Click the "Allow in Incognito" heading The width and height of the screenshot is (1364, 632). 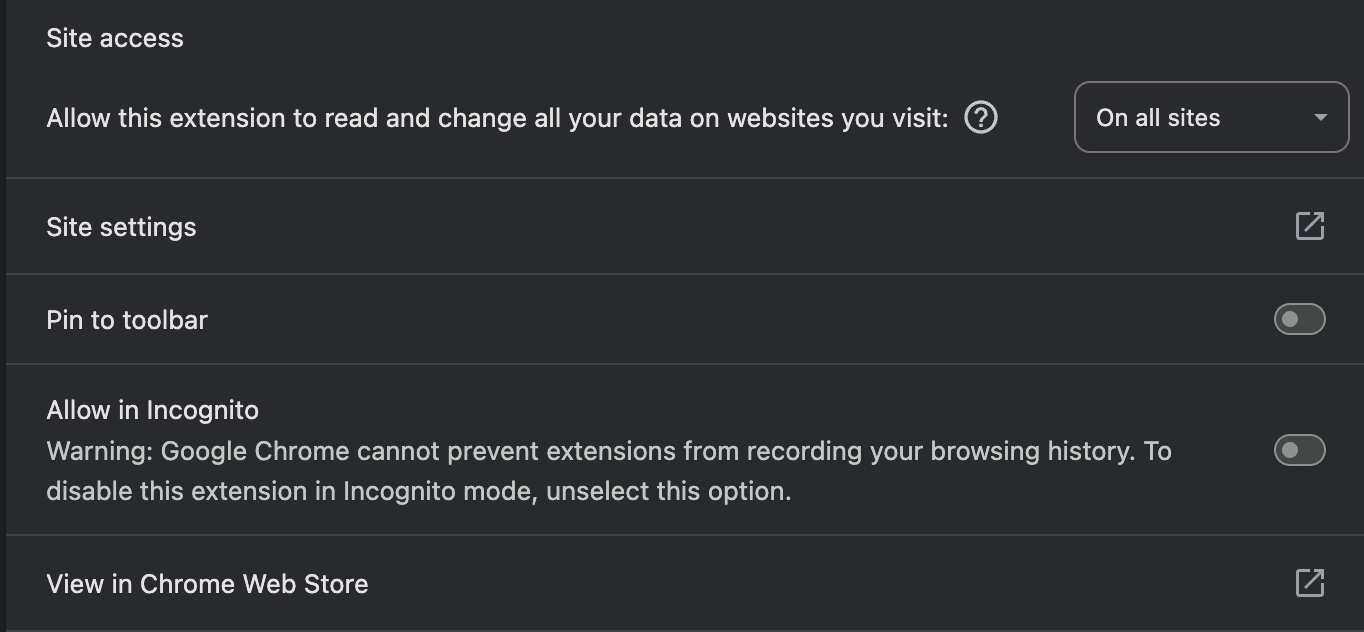(x=152, y=410)
